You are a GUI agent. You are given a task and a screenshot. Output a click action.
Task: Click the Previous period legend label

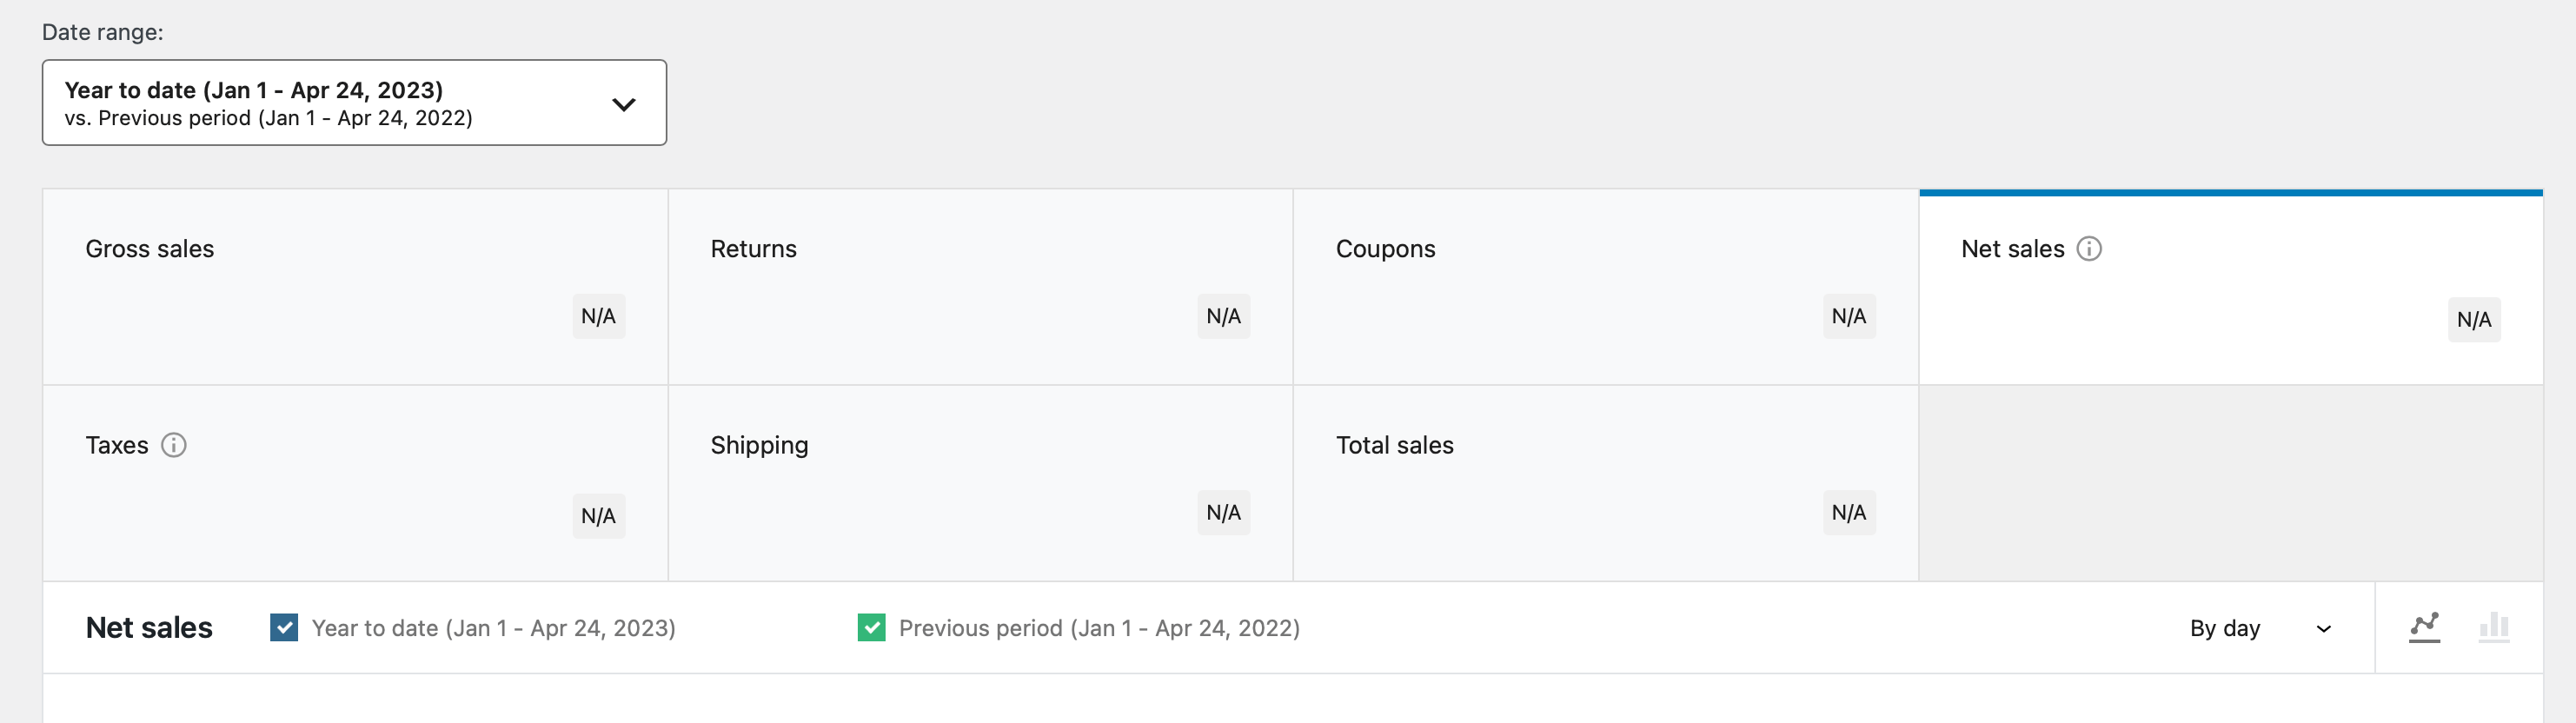coord(1099,628)
